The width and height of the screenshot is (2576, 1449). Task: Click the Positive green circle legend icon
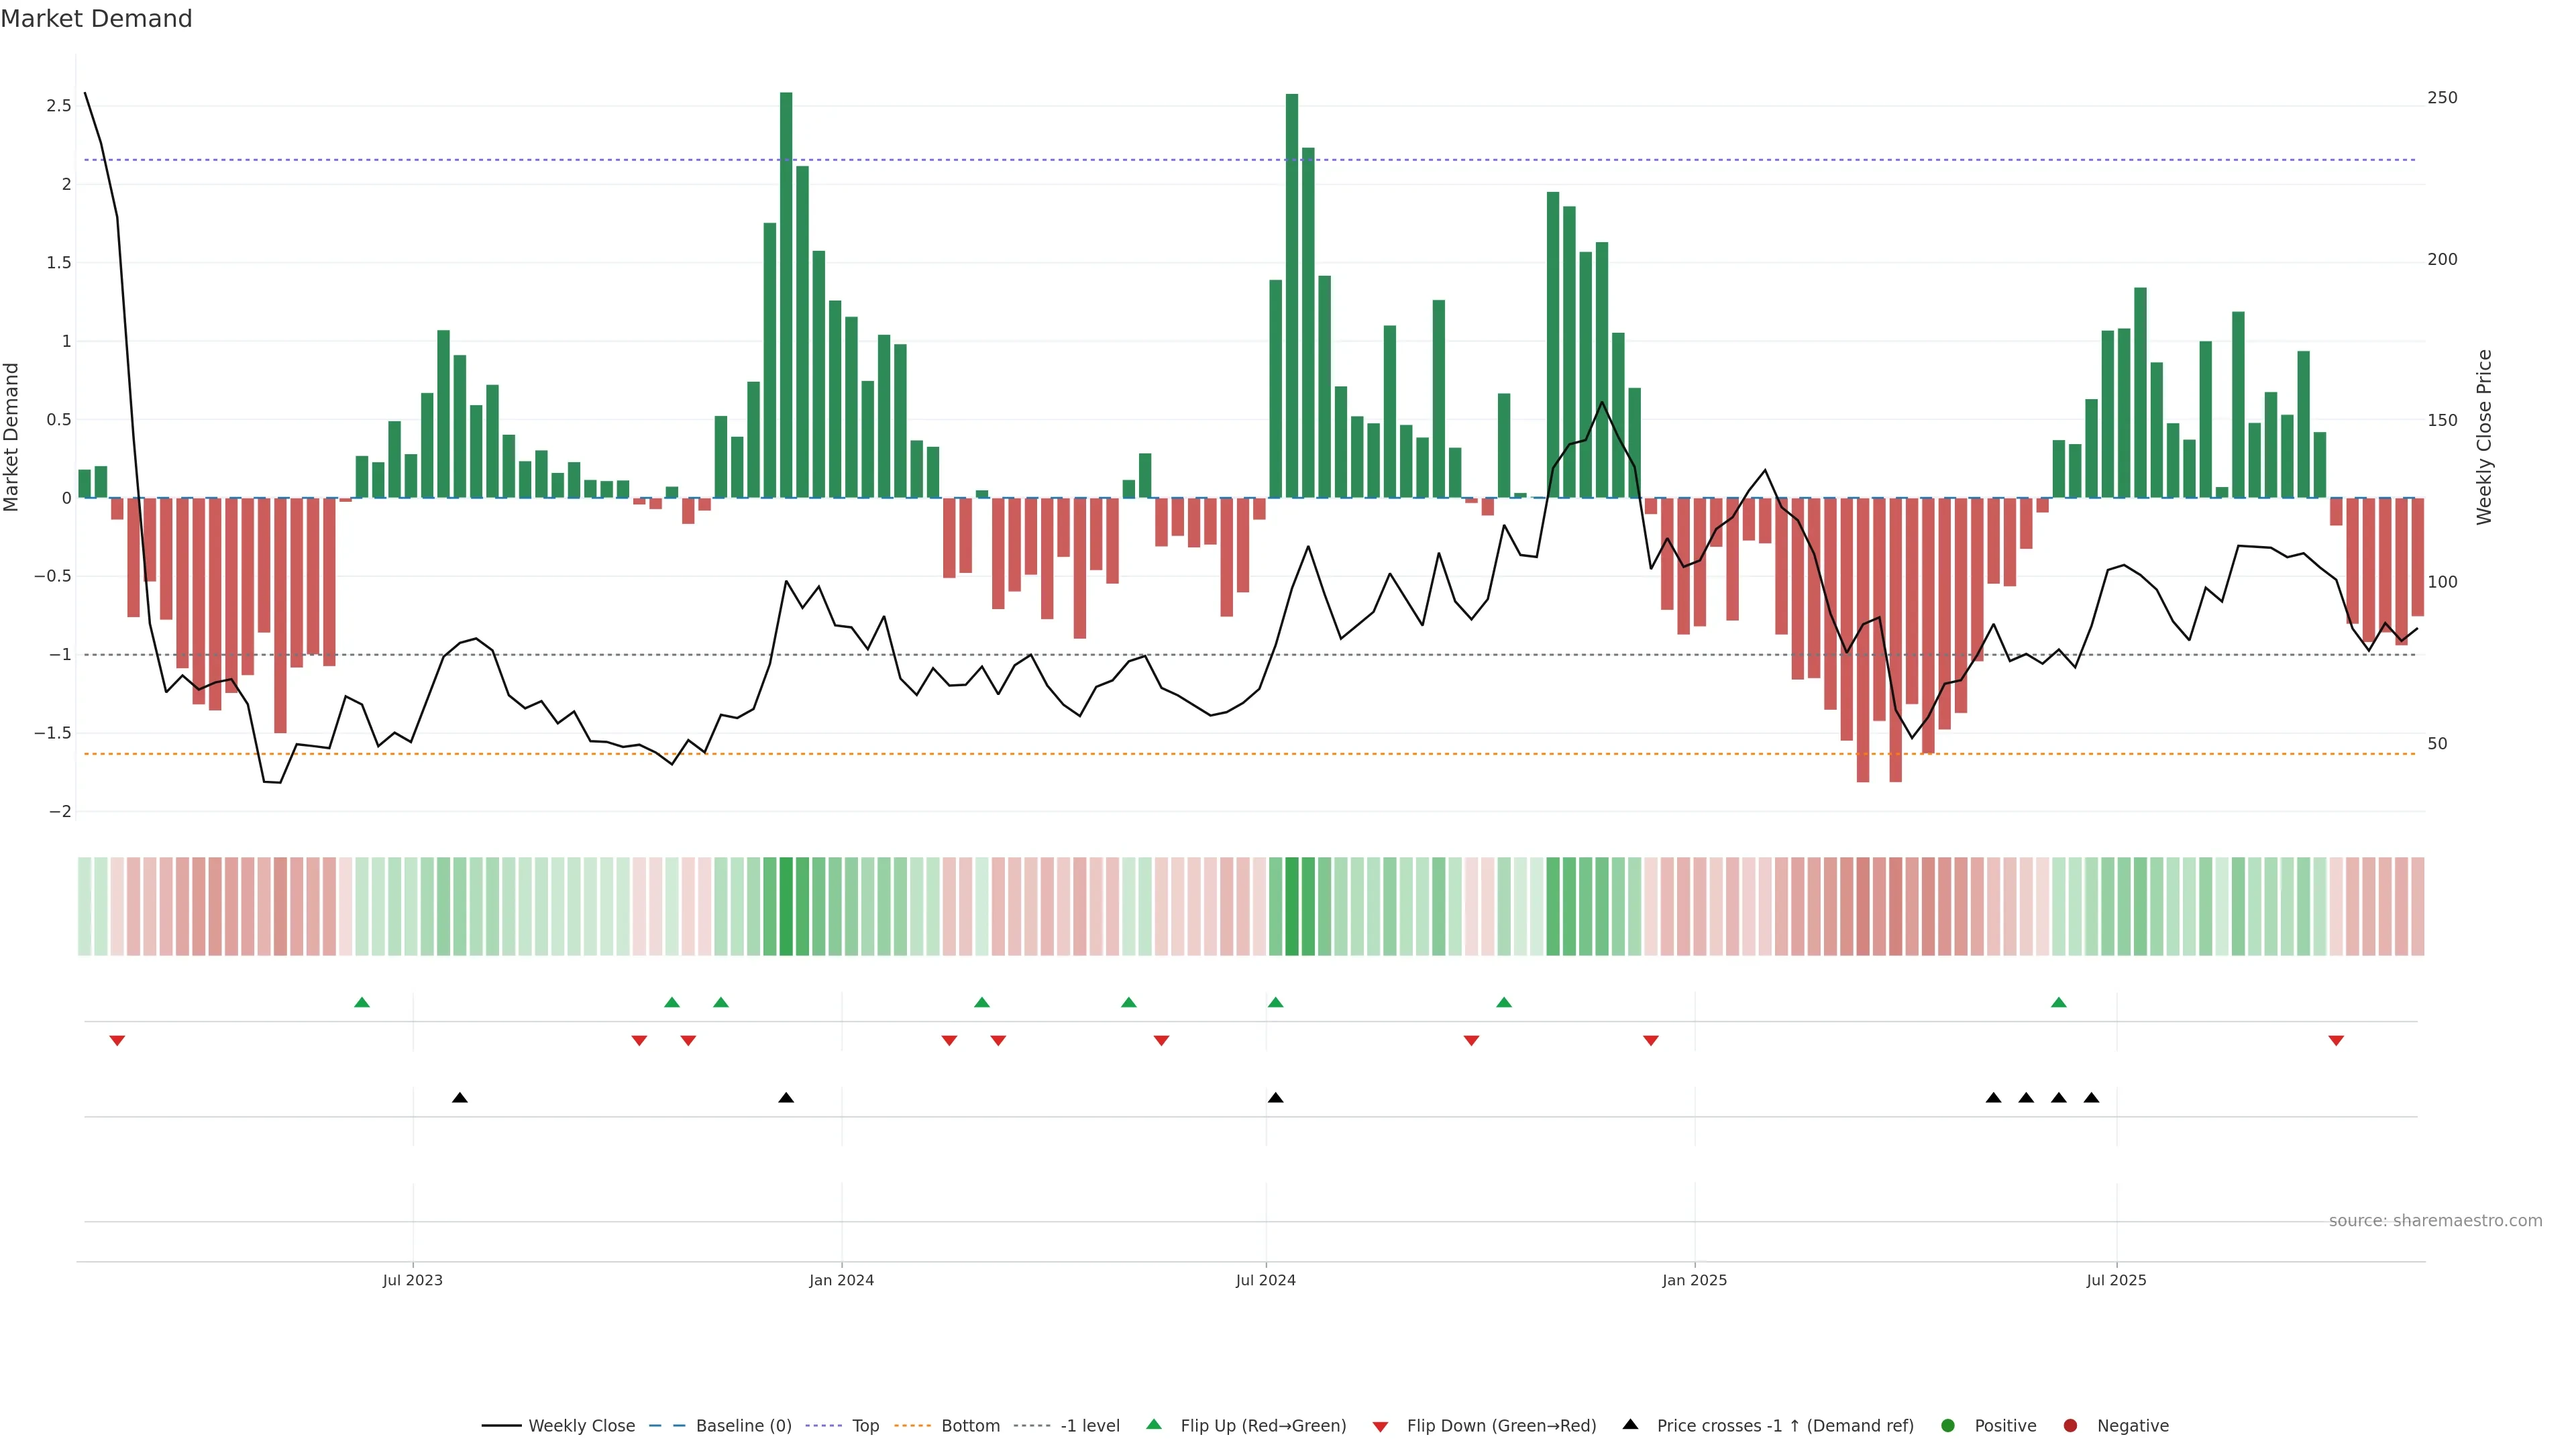pos(1947,1425)
